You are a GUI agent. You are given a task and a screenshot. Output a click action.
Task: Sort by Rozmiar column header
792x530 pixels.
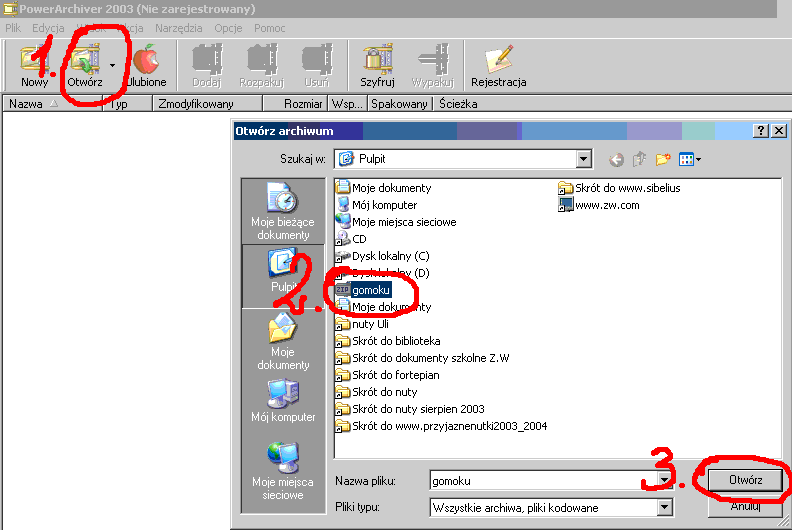tap(295, 104)
